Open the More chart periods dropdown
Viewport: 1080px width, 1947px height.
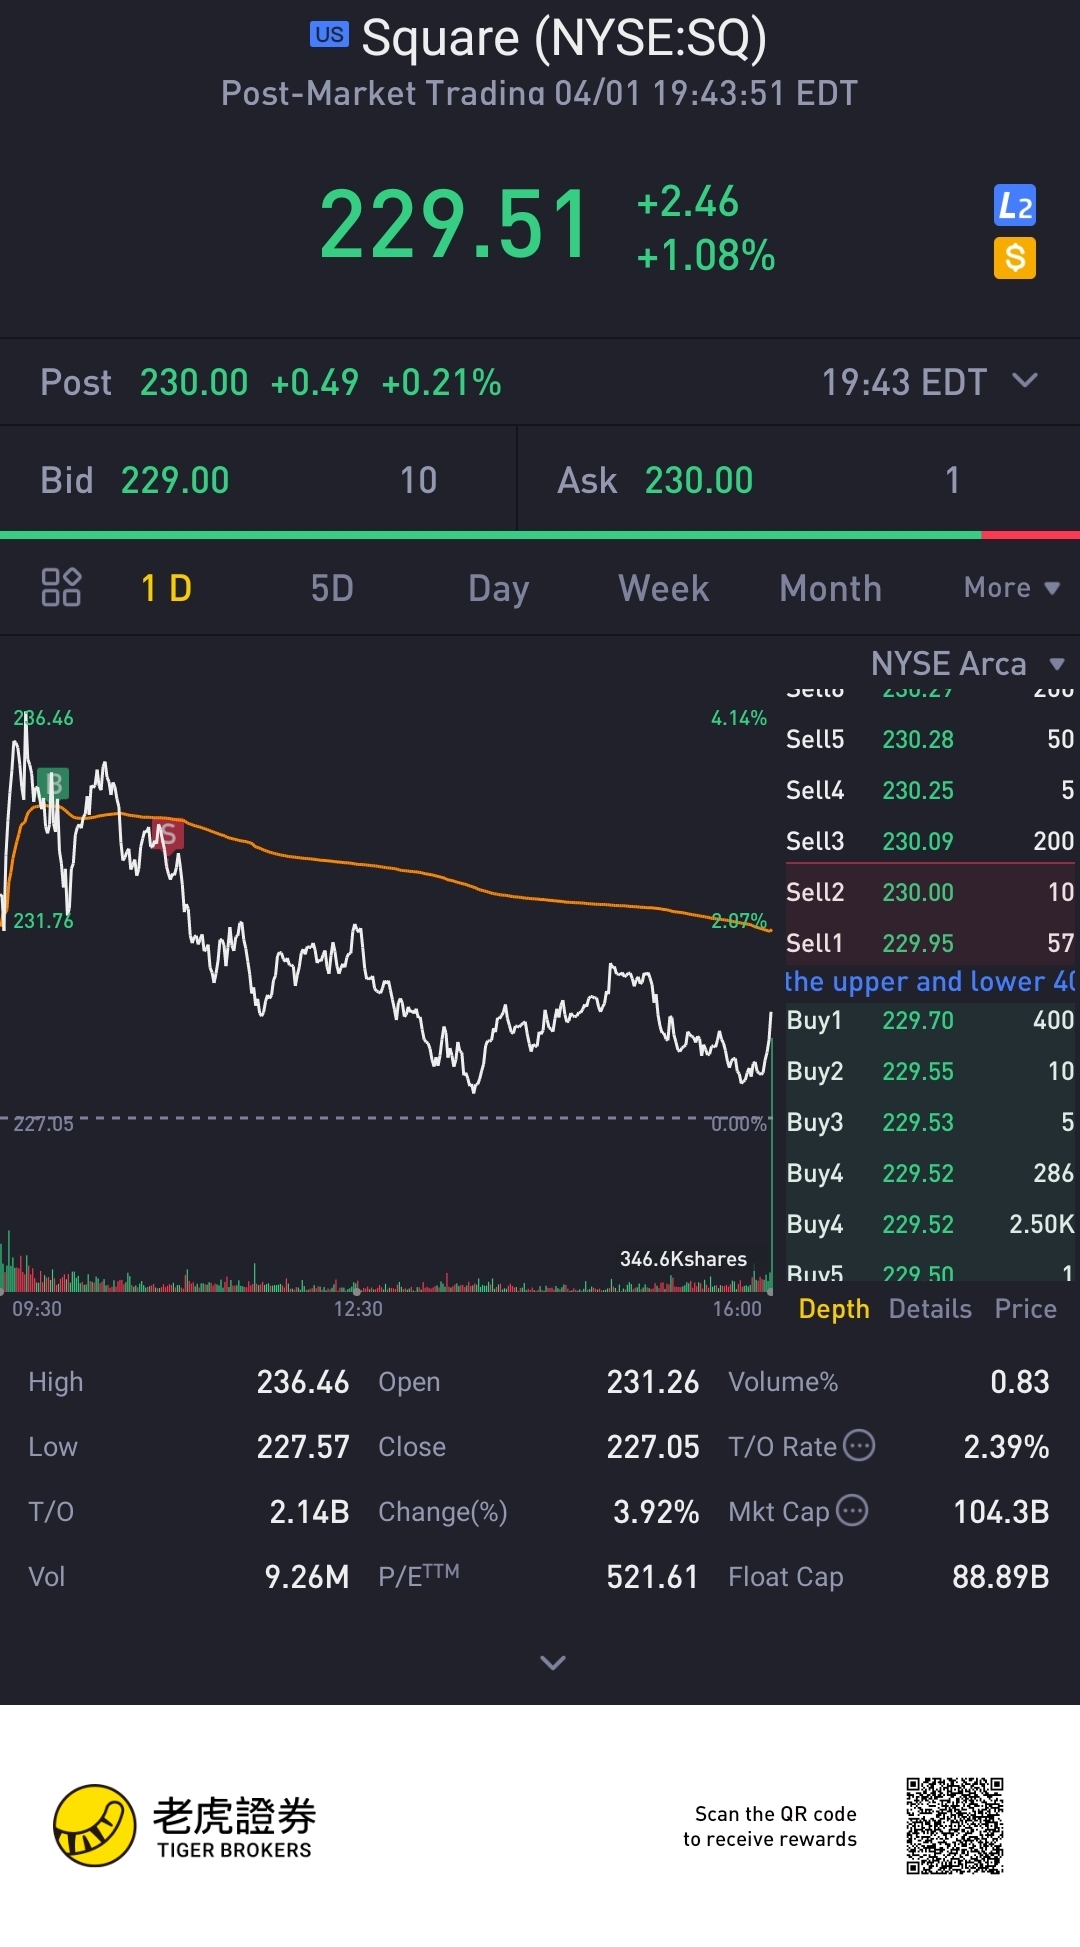tap(1012, 588)
